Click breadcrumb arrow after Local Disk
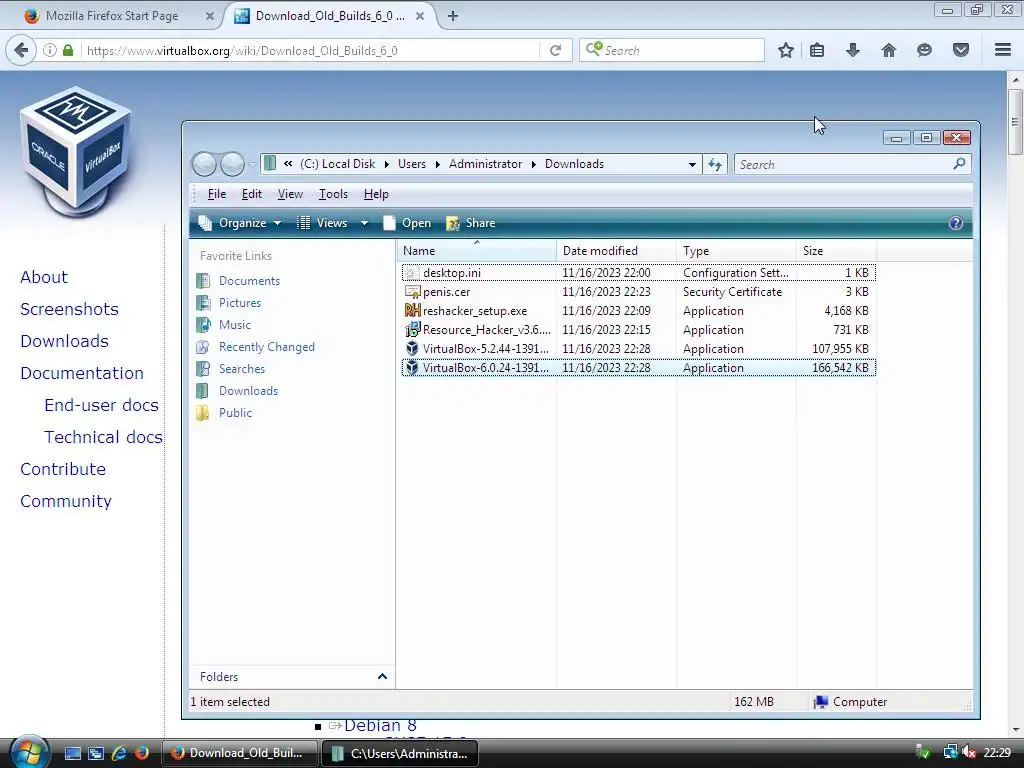Image resolution: width=1024 pixels, height=768 pixels. pos(387,165)
